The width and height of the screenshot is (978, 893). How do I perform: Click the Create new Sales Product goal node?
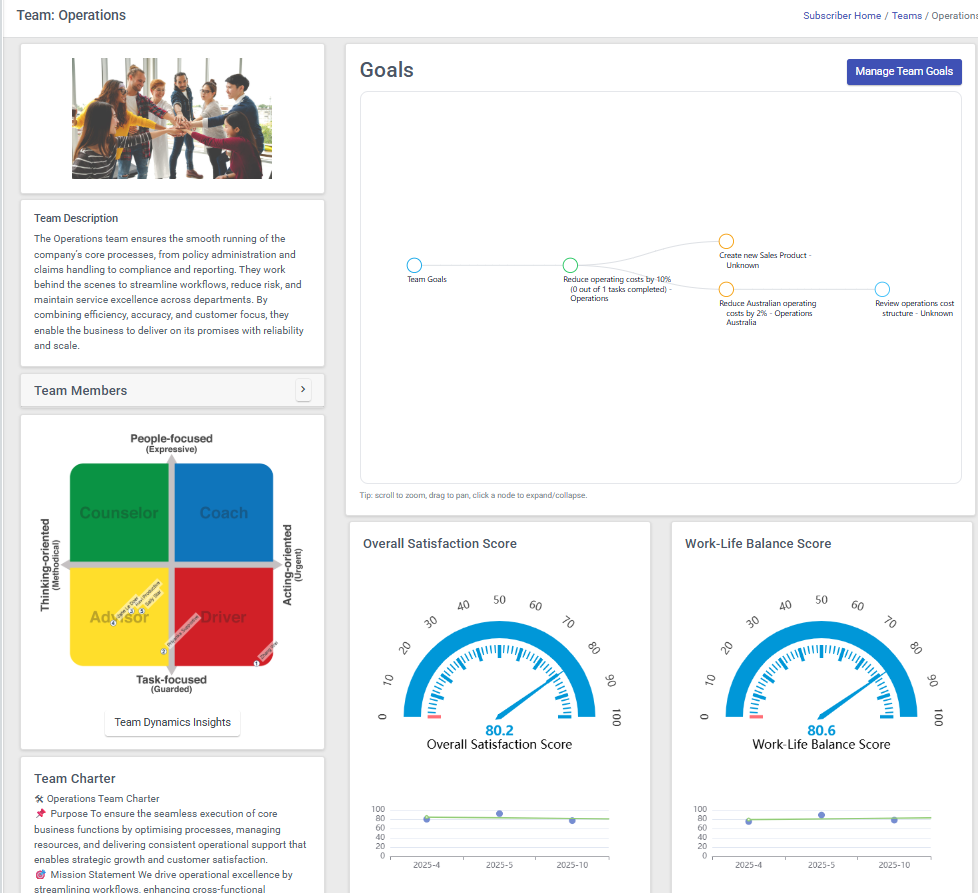point(726,241)
